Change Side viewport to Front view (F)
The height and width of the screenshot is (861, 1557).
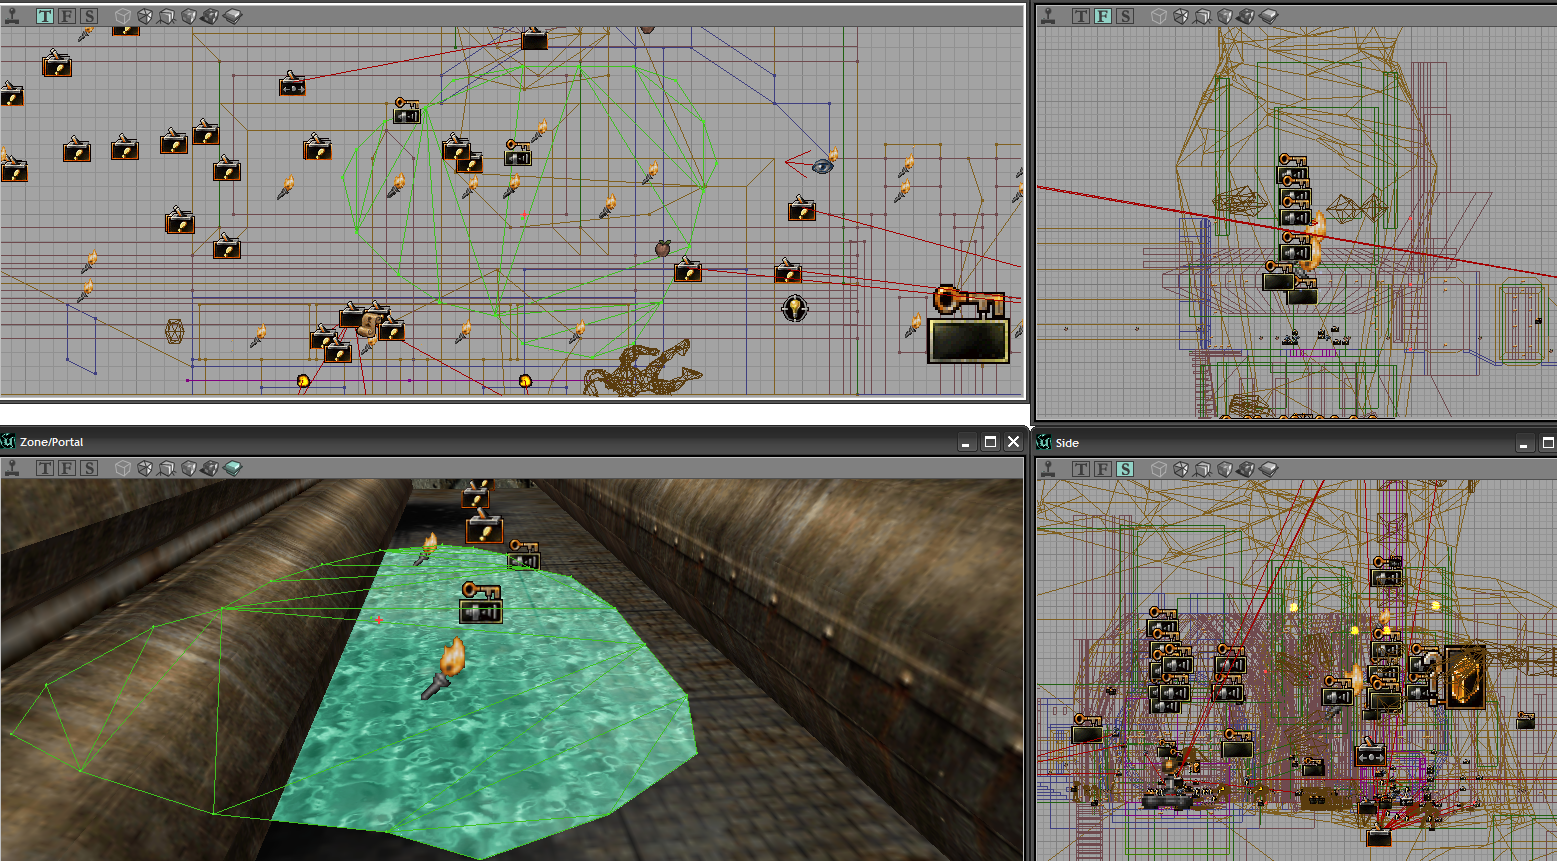click(1103, 469)
